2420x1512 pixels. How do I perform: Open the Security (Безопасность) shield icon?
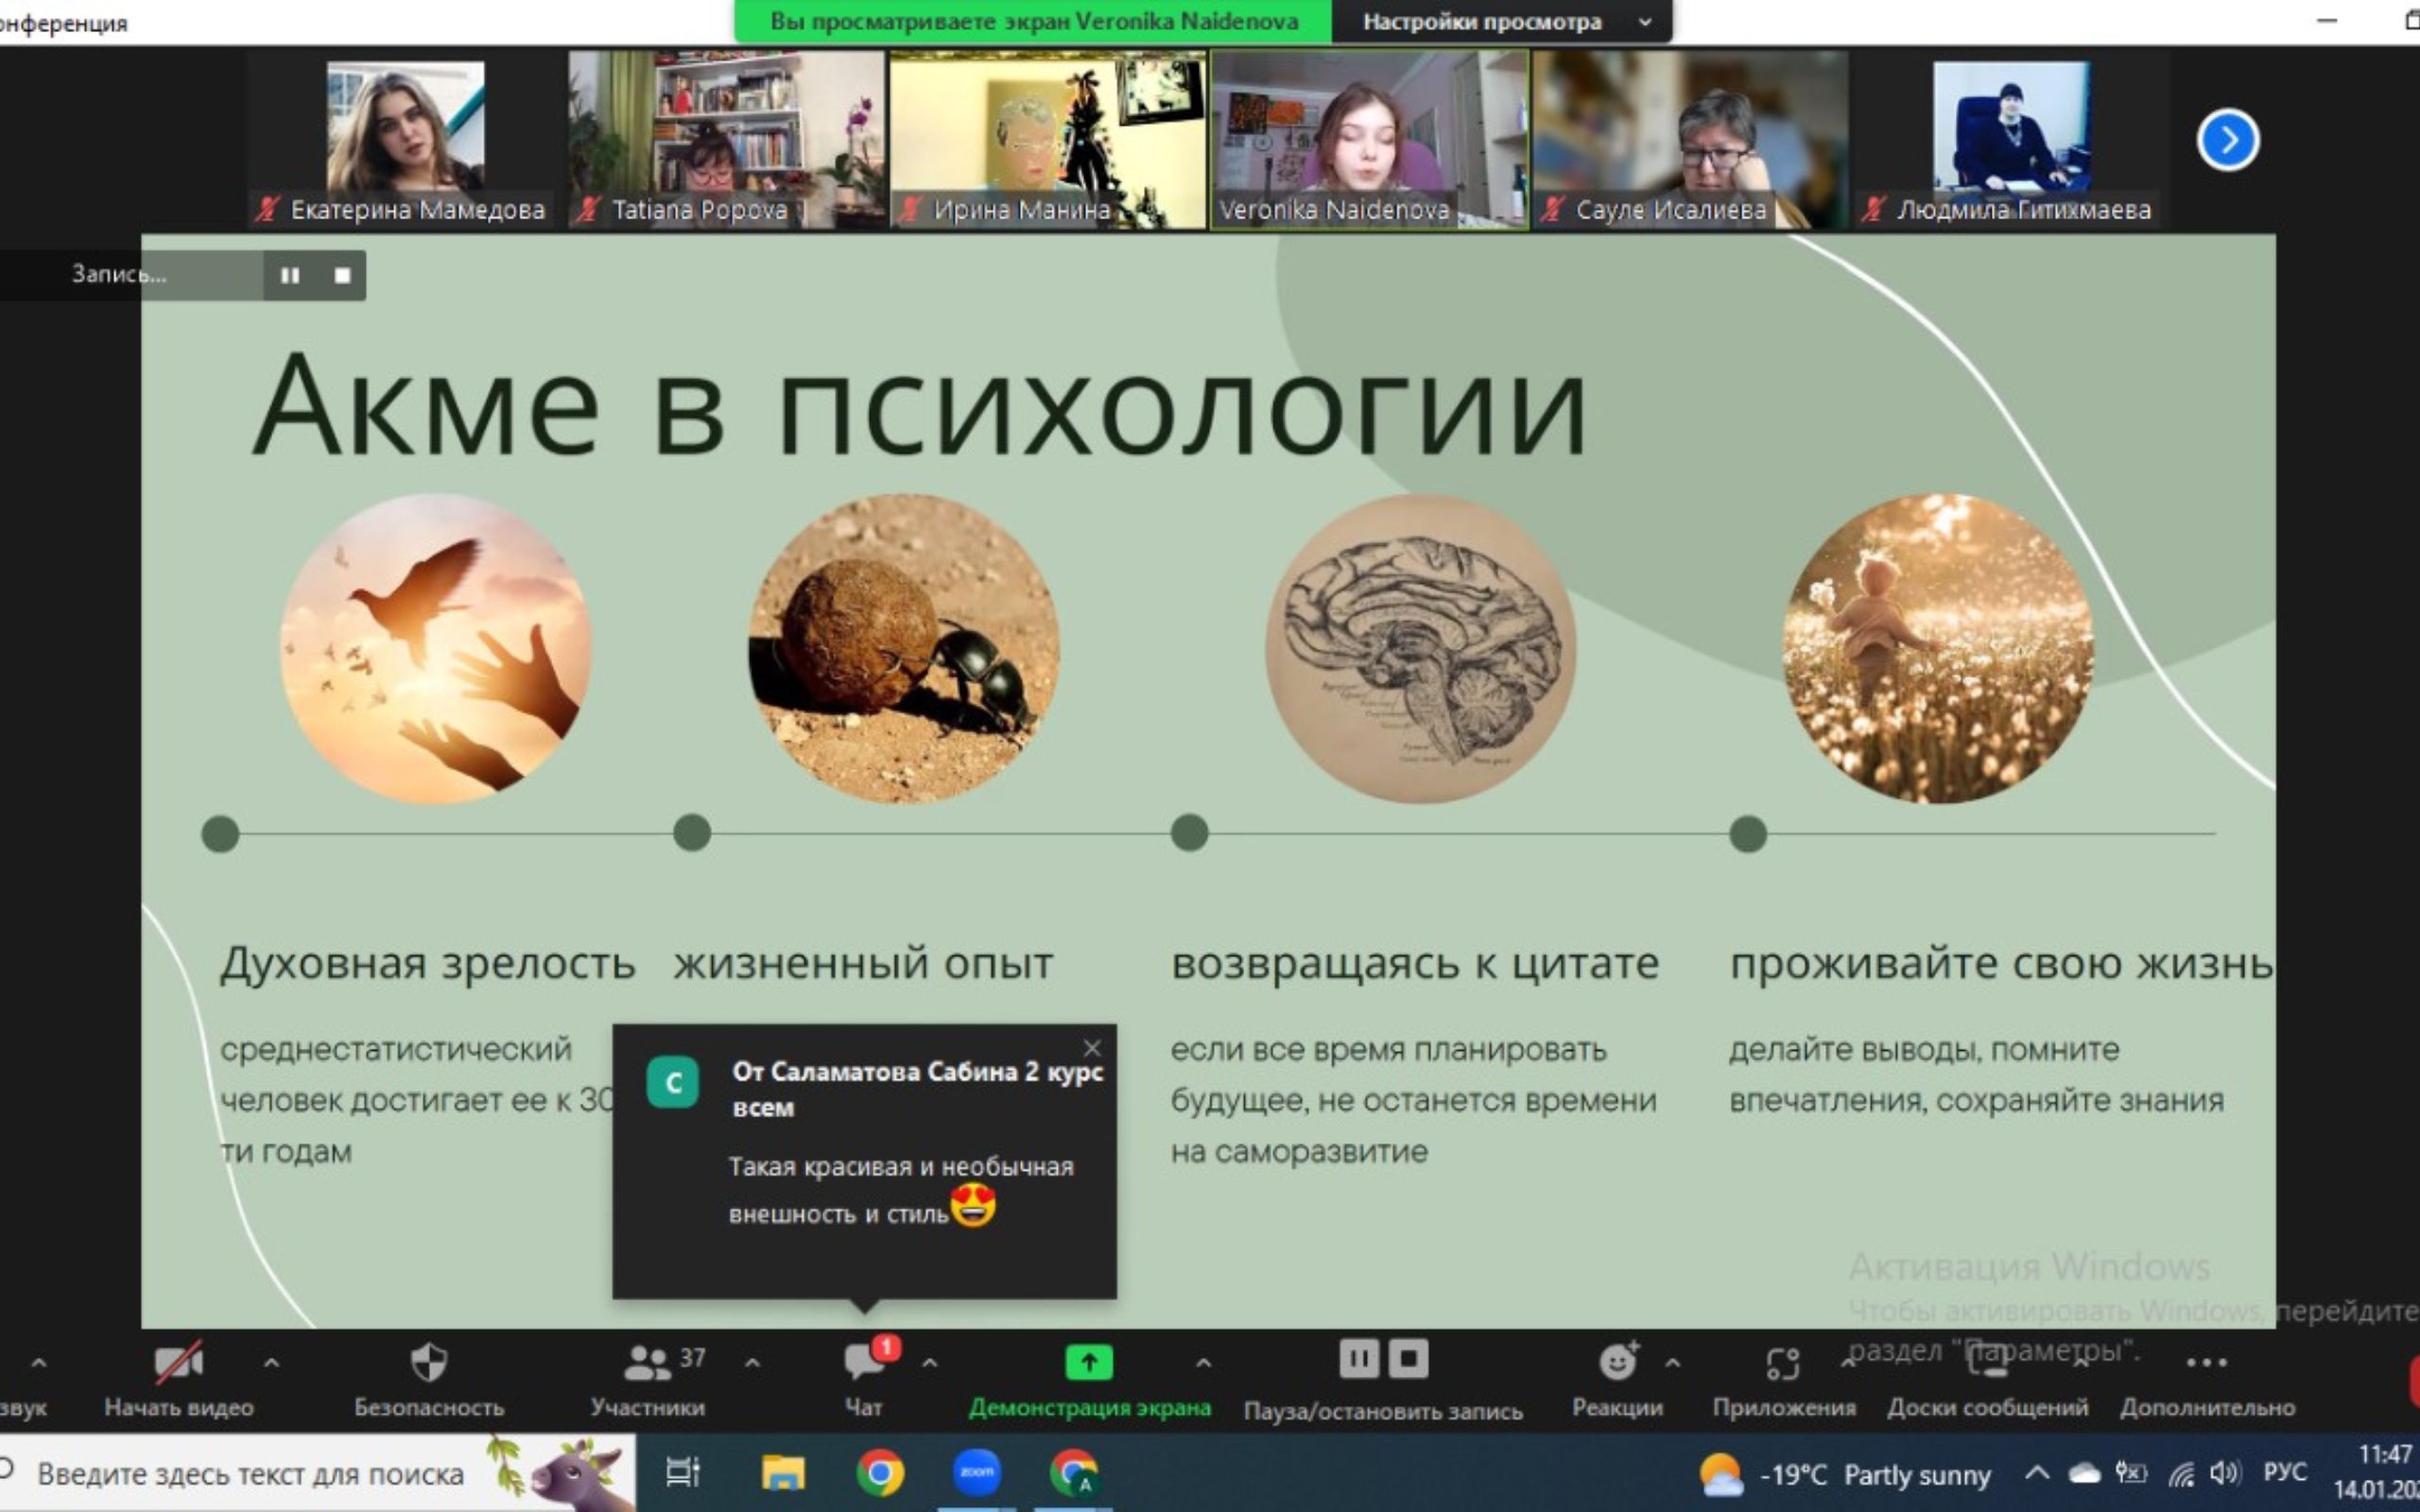pyautogui.click(x=429, y=1363)
